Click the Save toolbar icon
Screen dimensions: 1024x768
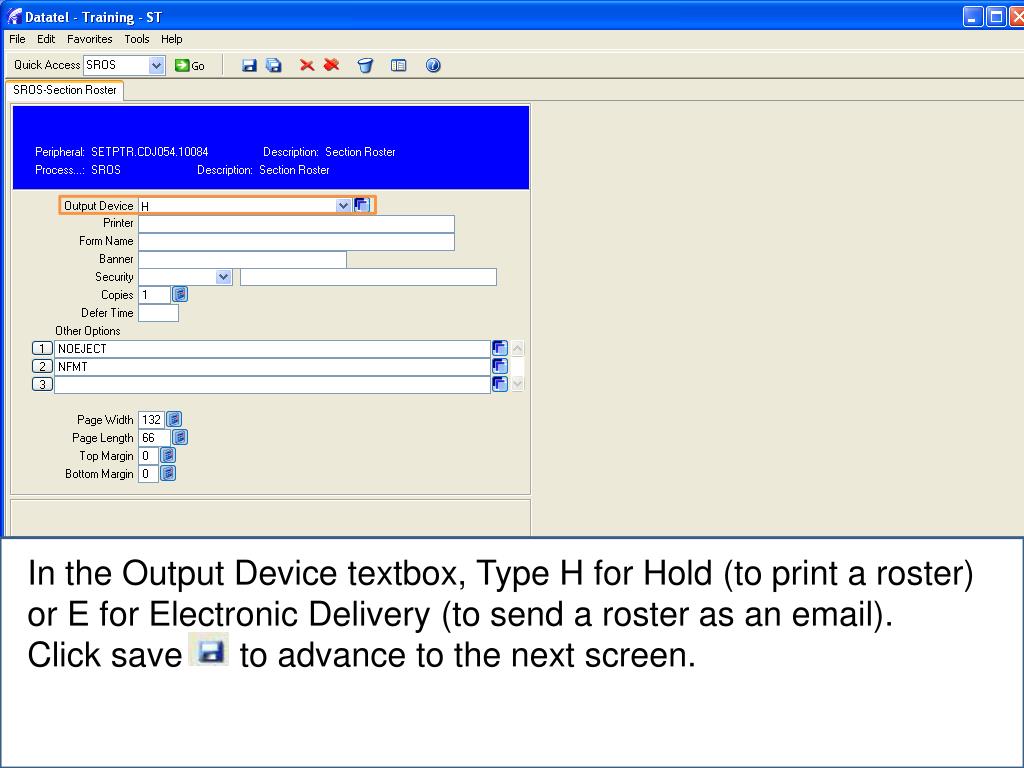tap(249, 65)
